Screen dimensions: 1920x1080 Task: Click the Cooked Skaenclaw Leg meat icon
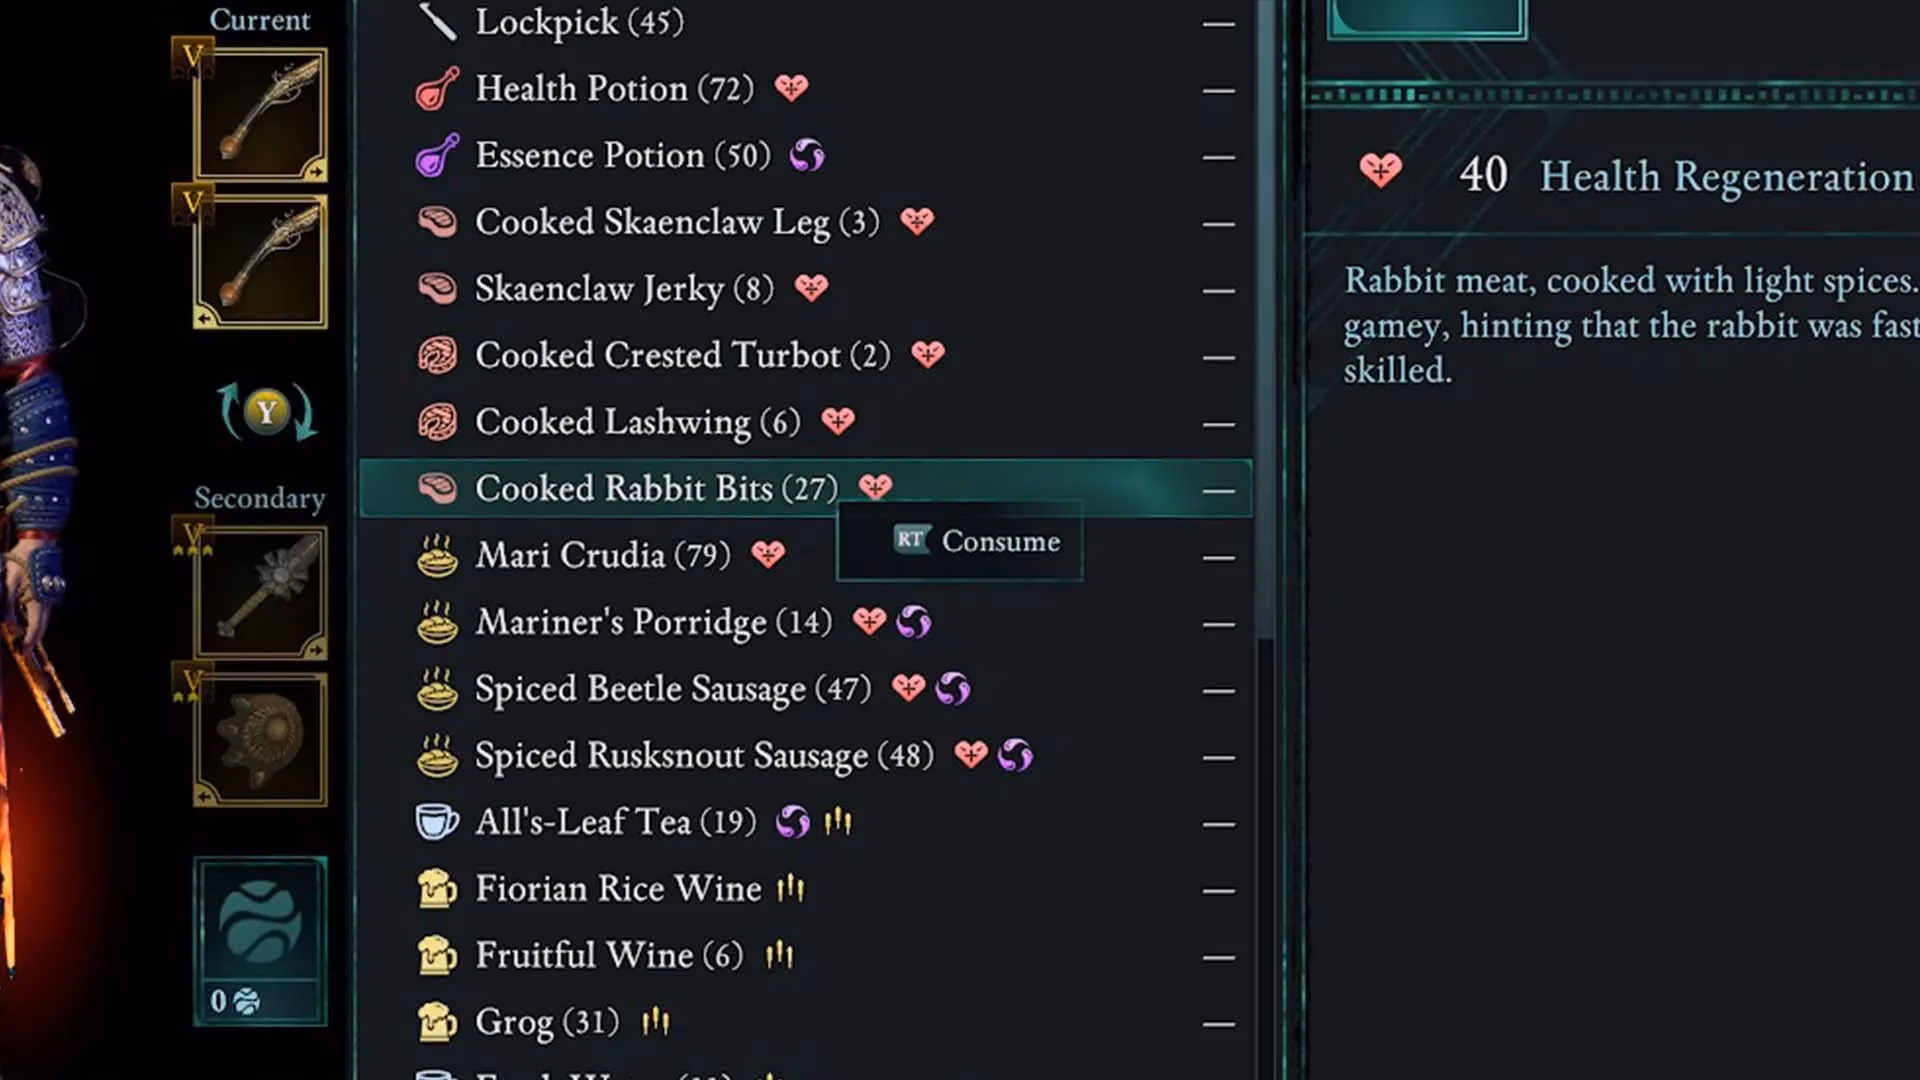click(x=437, y=221)
